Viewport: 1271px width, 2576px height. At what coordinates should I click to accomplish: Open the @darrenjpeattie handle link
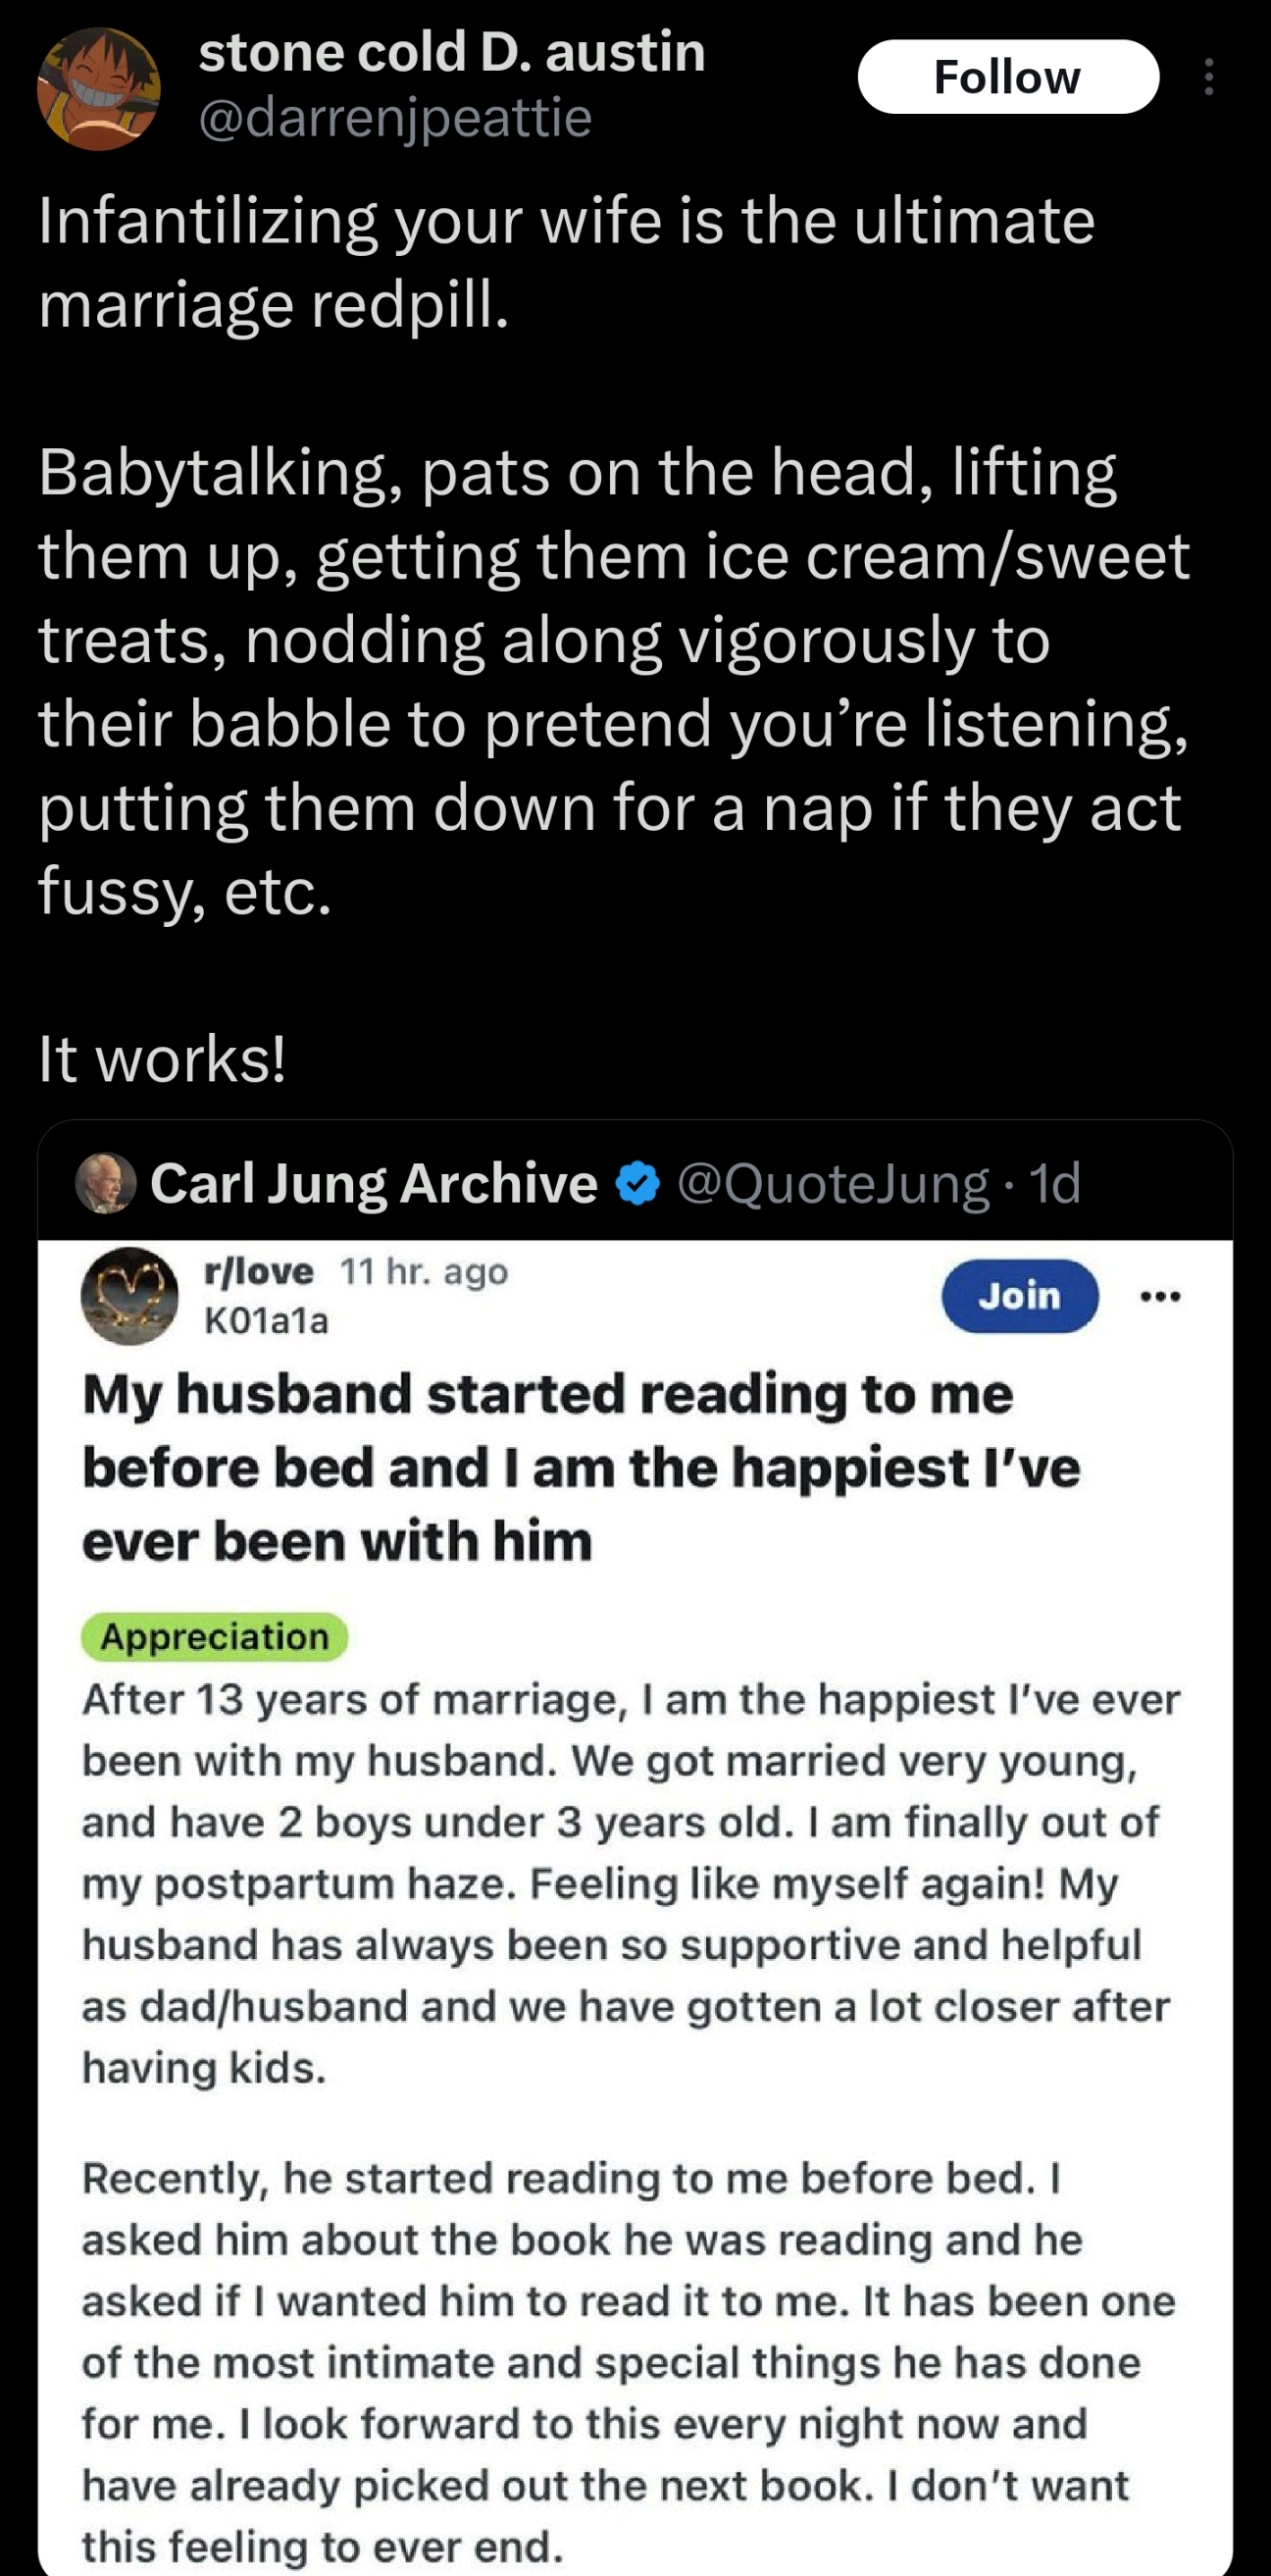(395, 118)
